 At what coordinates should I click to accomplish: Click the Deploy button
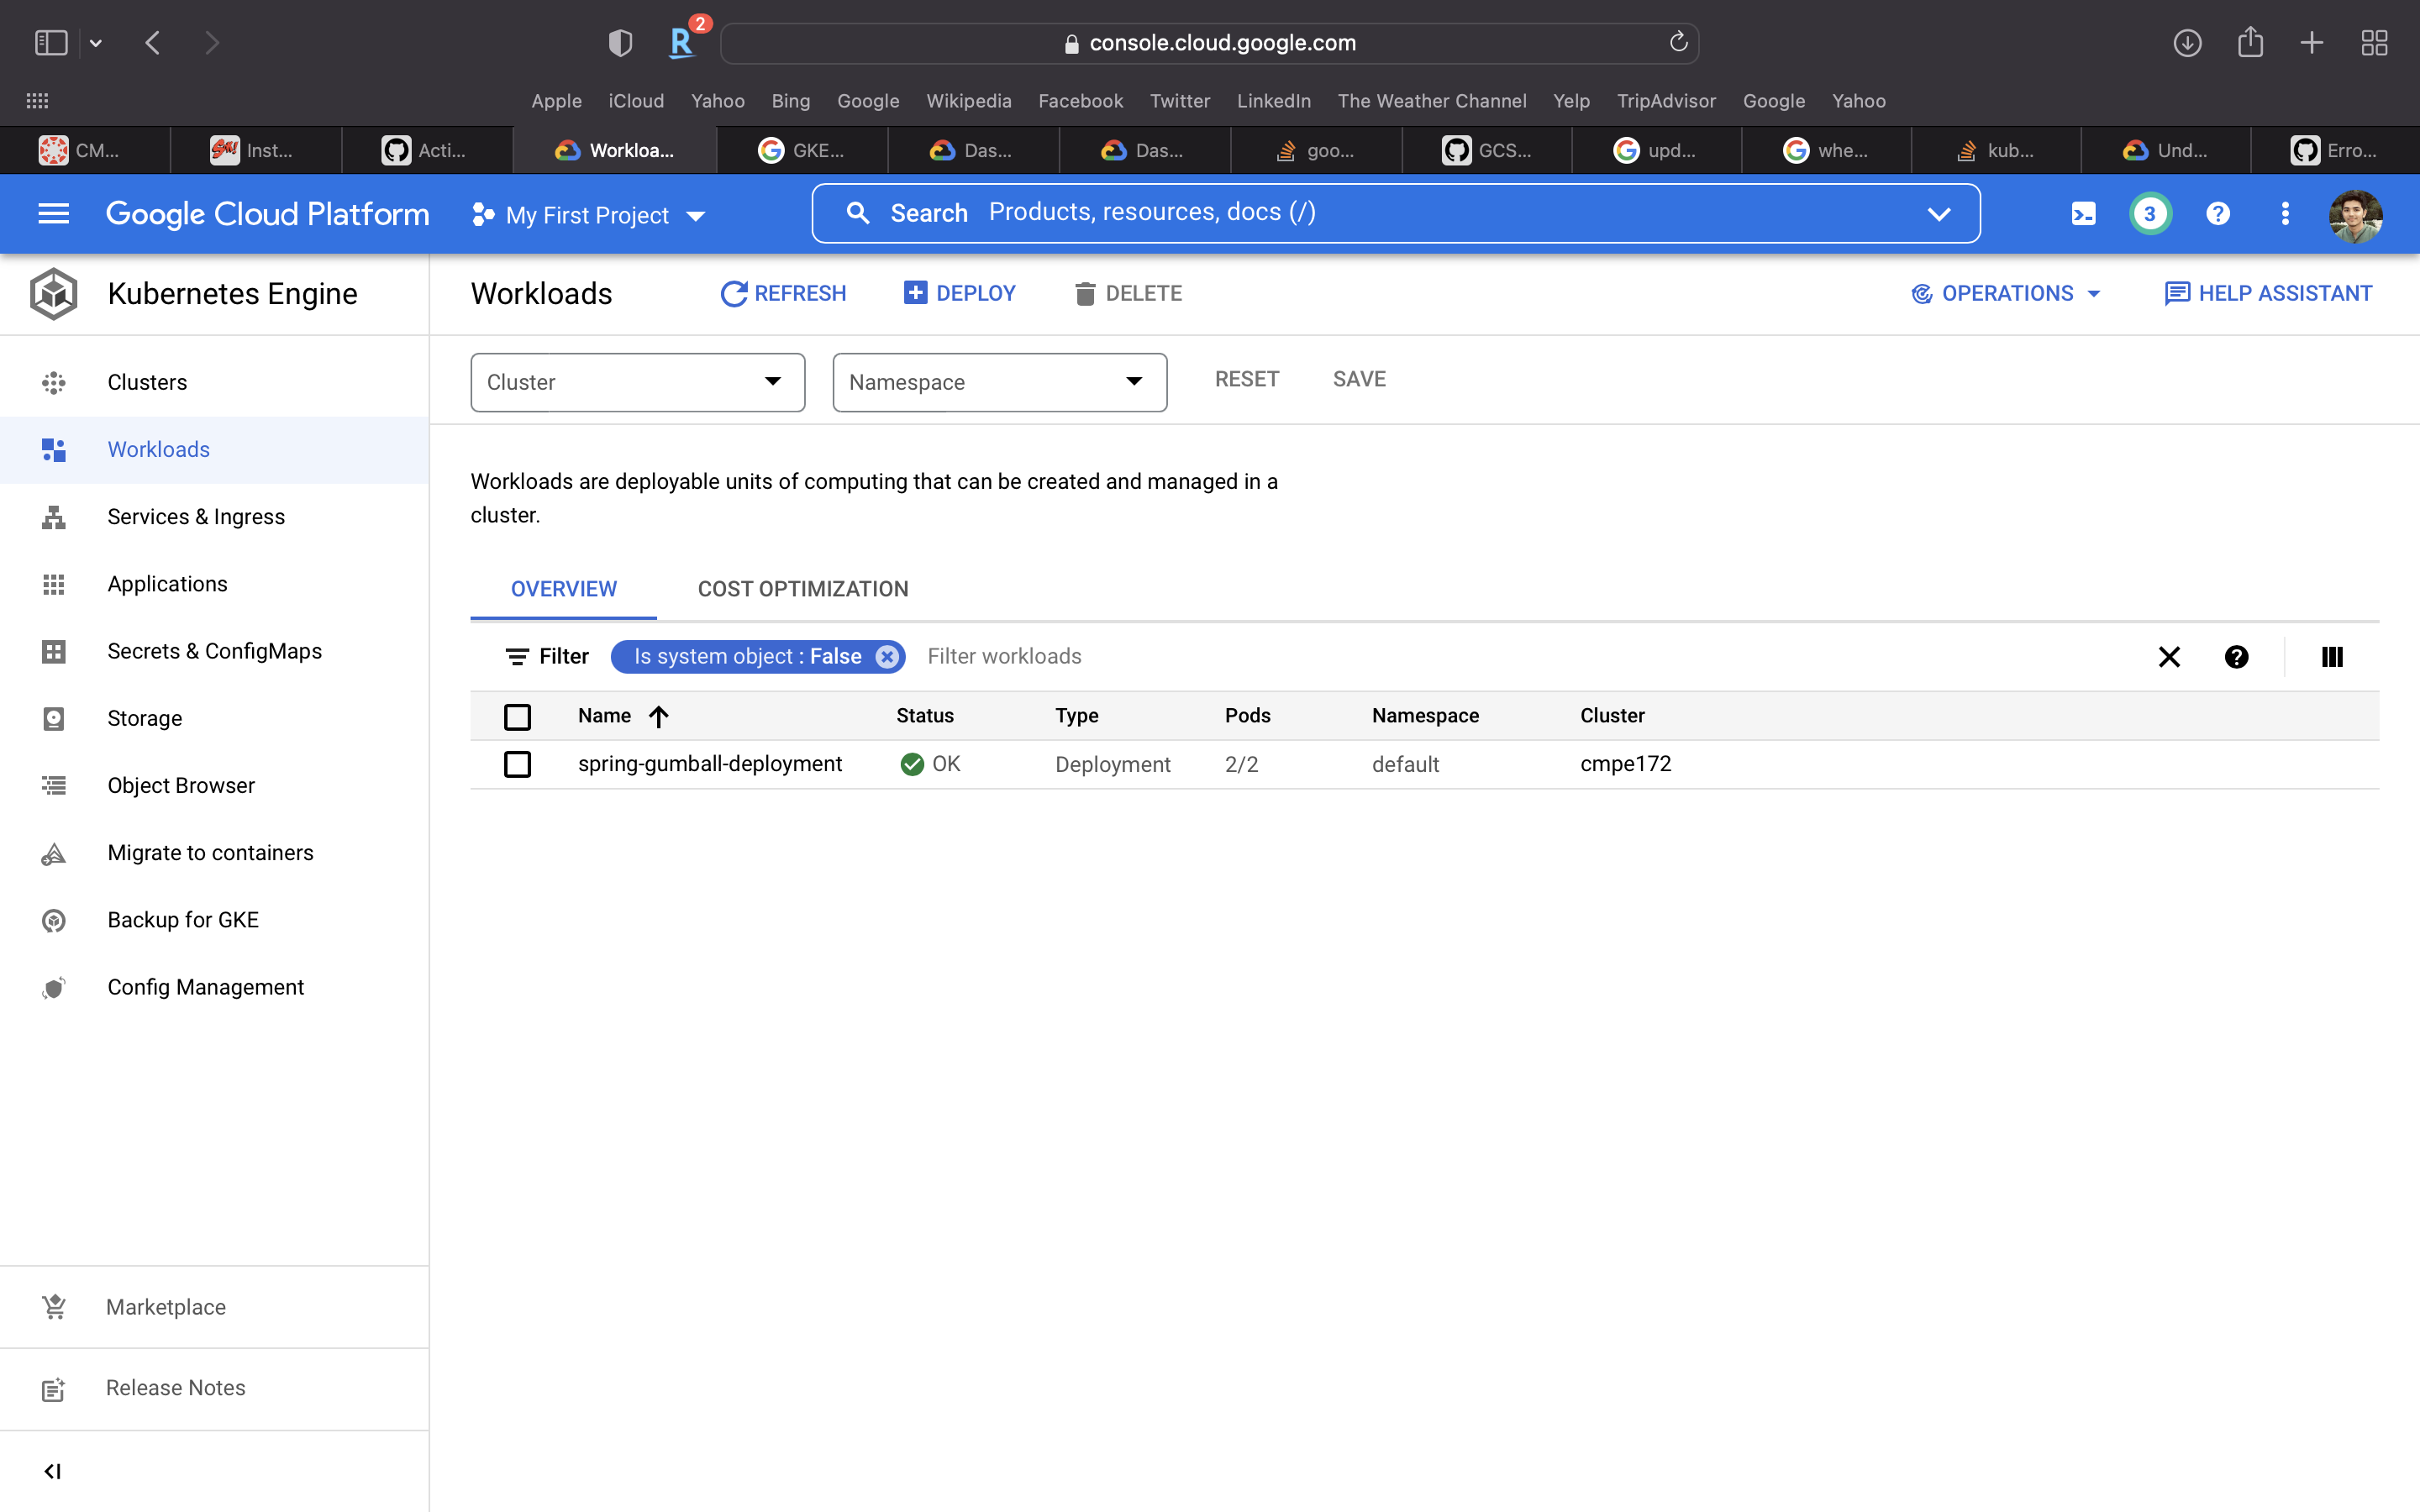959,293
